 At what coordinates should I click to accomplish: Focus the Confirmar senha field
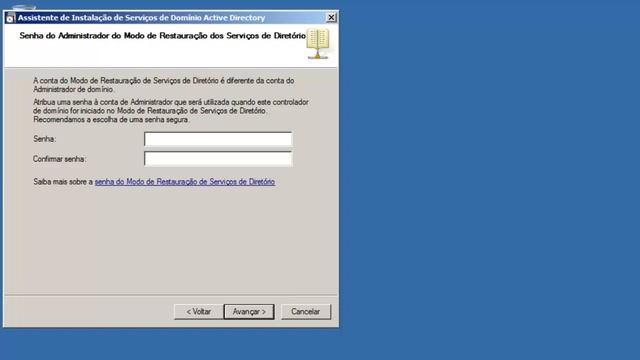(218, 159)
